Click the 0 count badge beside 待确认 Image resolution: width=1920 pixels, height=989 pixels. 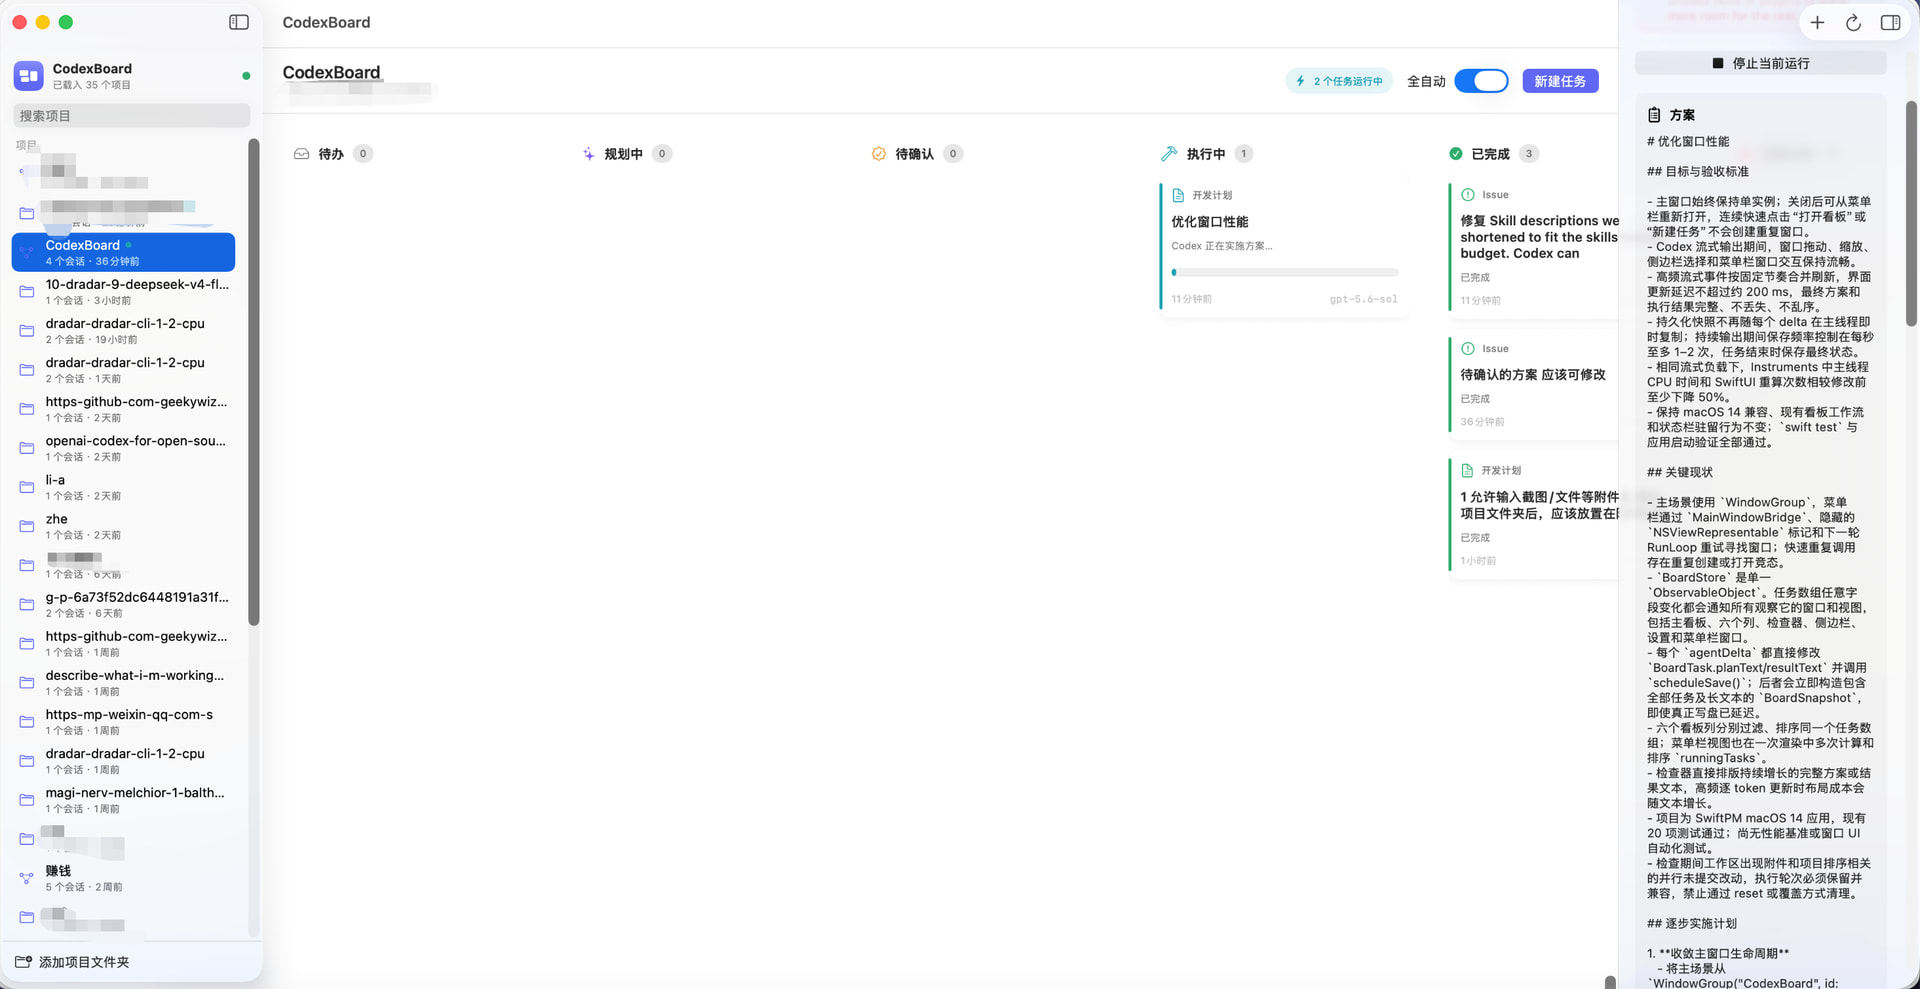[953, 154]
